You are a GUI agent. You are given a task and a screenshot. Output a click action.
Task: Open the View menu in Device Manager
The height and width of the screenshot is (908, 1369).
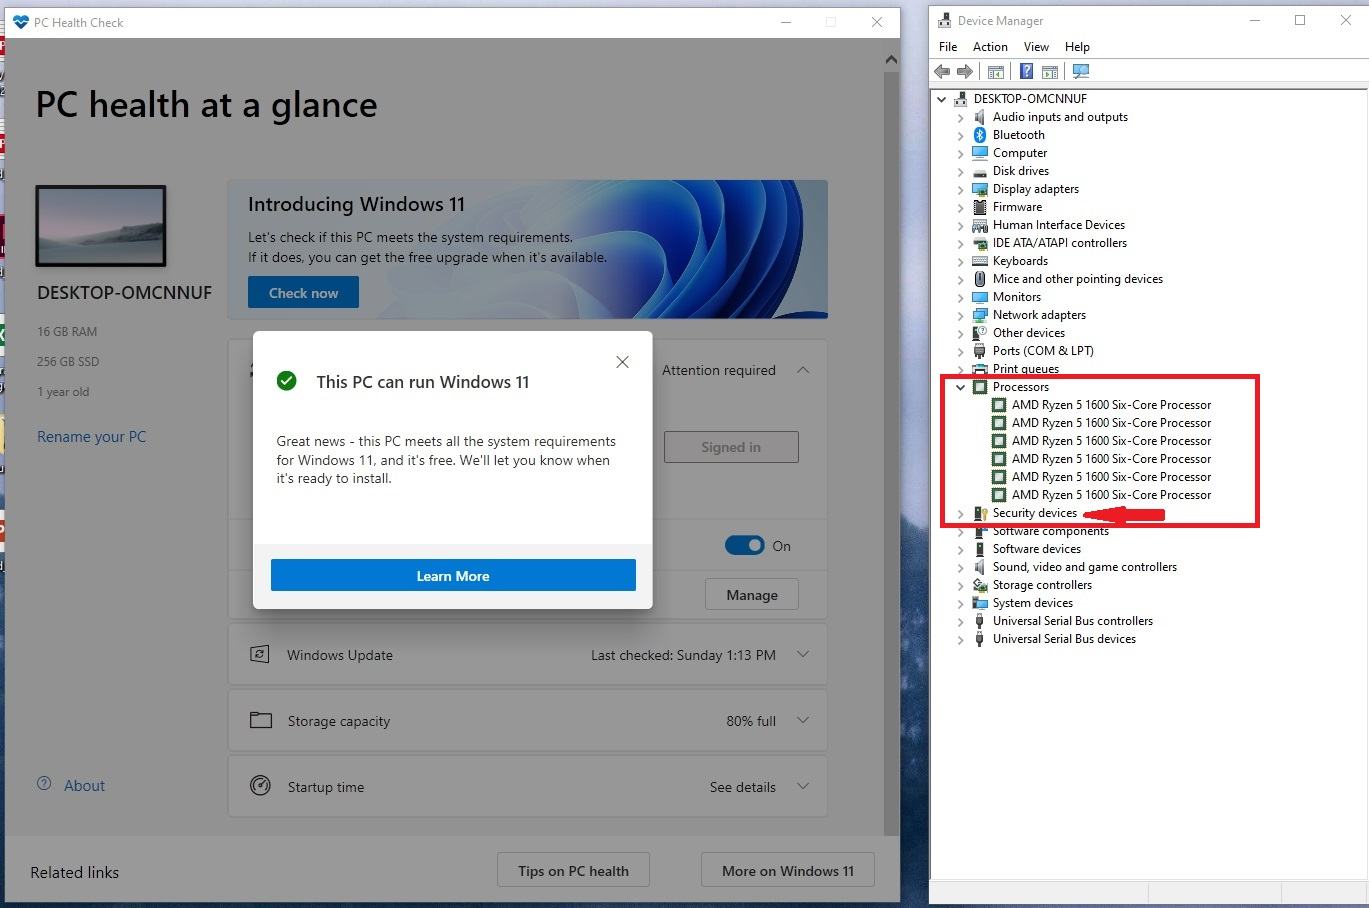1036,47
